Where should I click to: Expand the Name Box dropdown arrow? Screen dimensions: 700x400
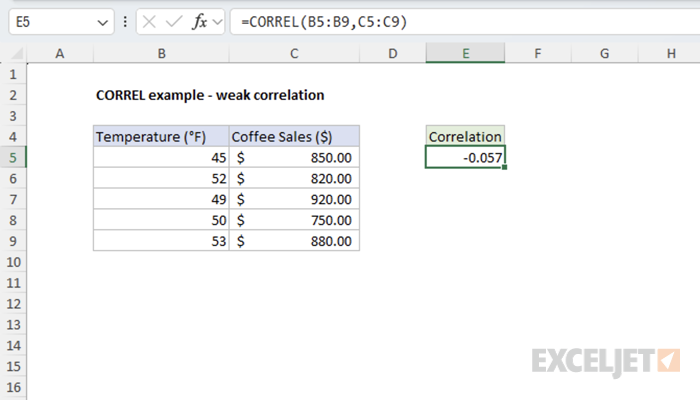pyautogui.click(x=103, y=22)
